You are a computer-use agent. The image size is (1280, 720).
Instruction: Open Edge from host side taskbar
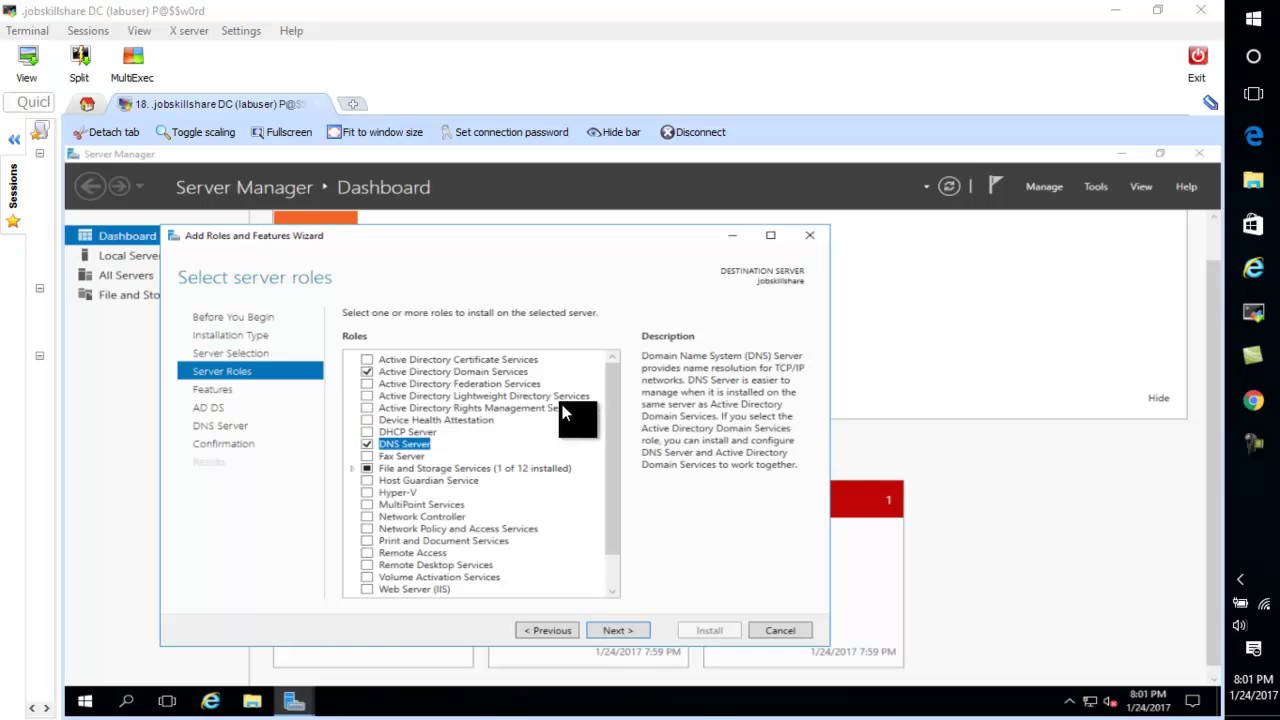[x=1253, y=136]
